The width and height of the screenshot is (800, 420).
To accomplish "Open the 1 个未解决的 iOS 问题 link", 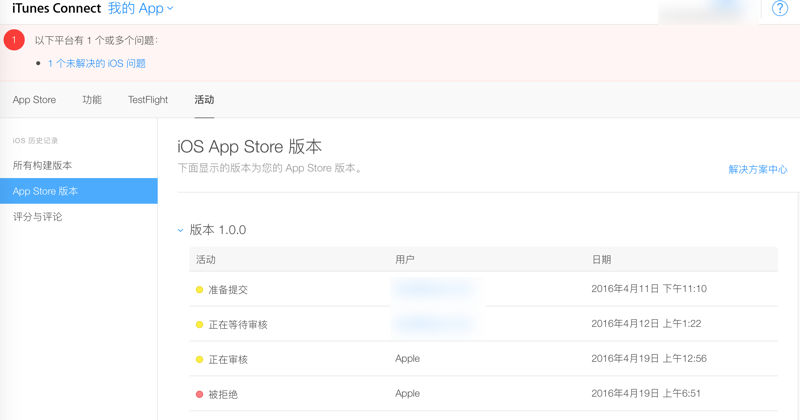I will (x=97, y=63).
